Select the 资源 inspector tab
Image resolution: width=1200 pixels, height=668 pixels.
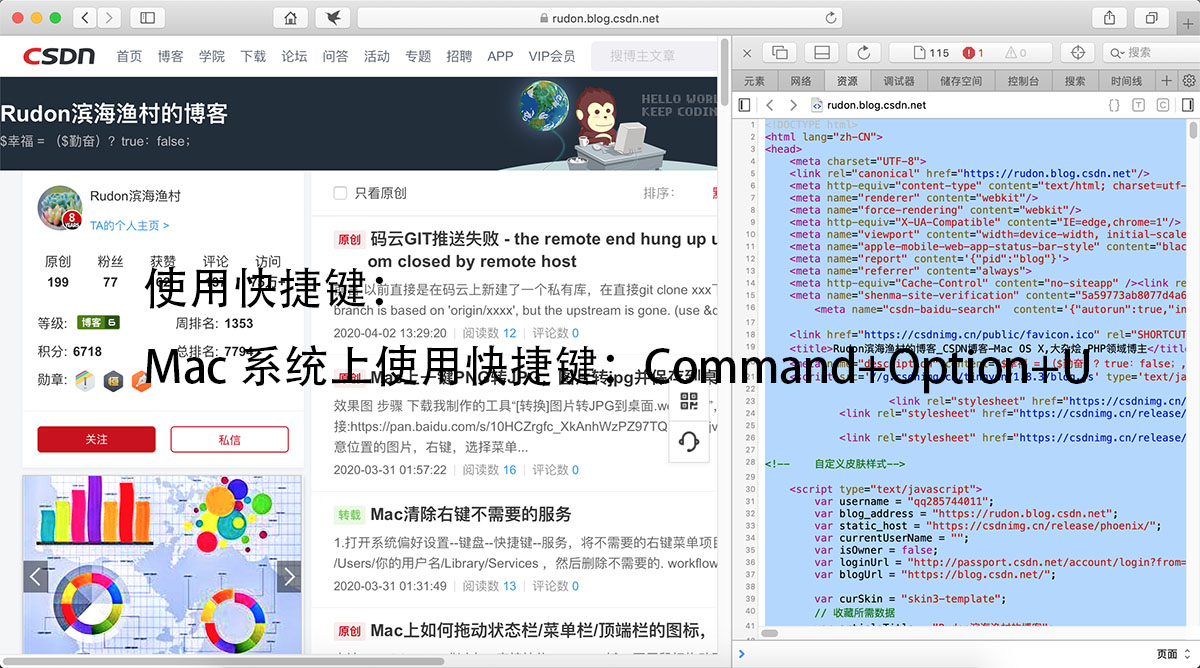pyautogui.click(x=847, y=81)
